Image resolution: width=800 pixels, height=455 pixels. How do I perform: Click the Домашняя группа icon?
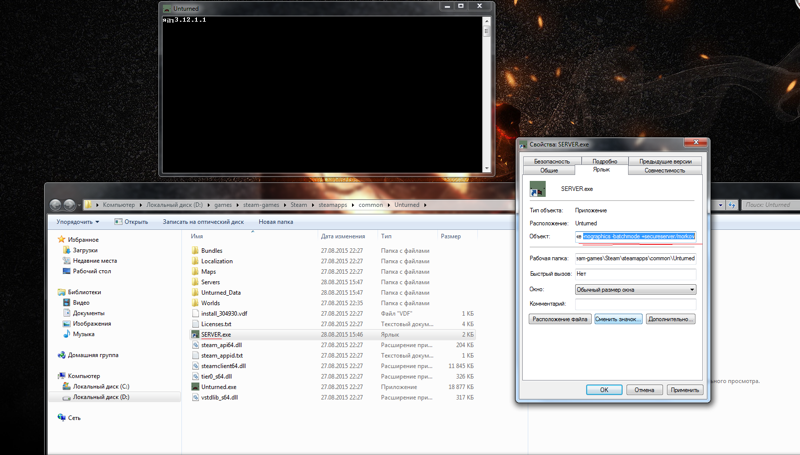pos(62,355)
